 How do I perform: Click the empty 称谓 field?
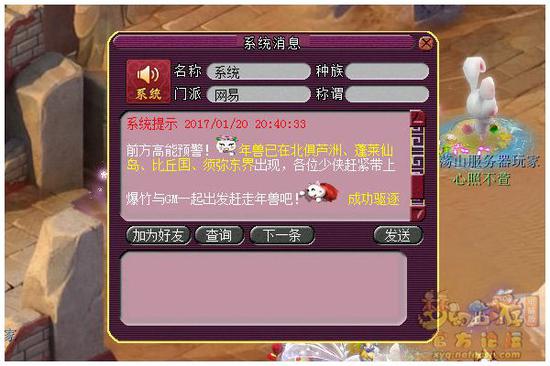pos(387,94)
